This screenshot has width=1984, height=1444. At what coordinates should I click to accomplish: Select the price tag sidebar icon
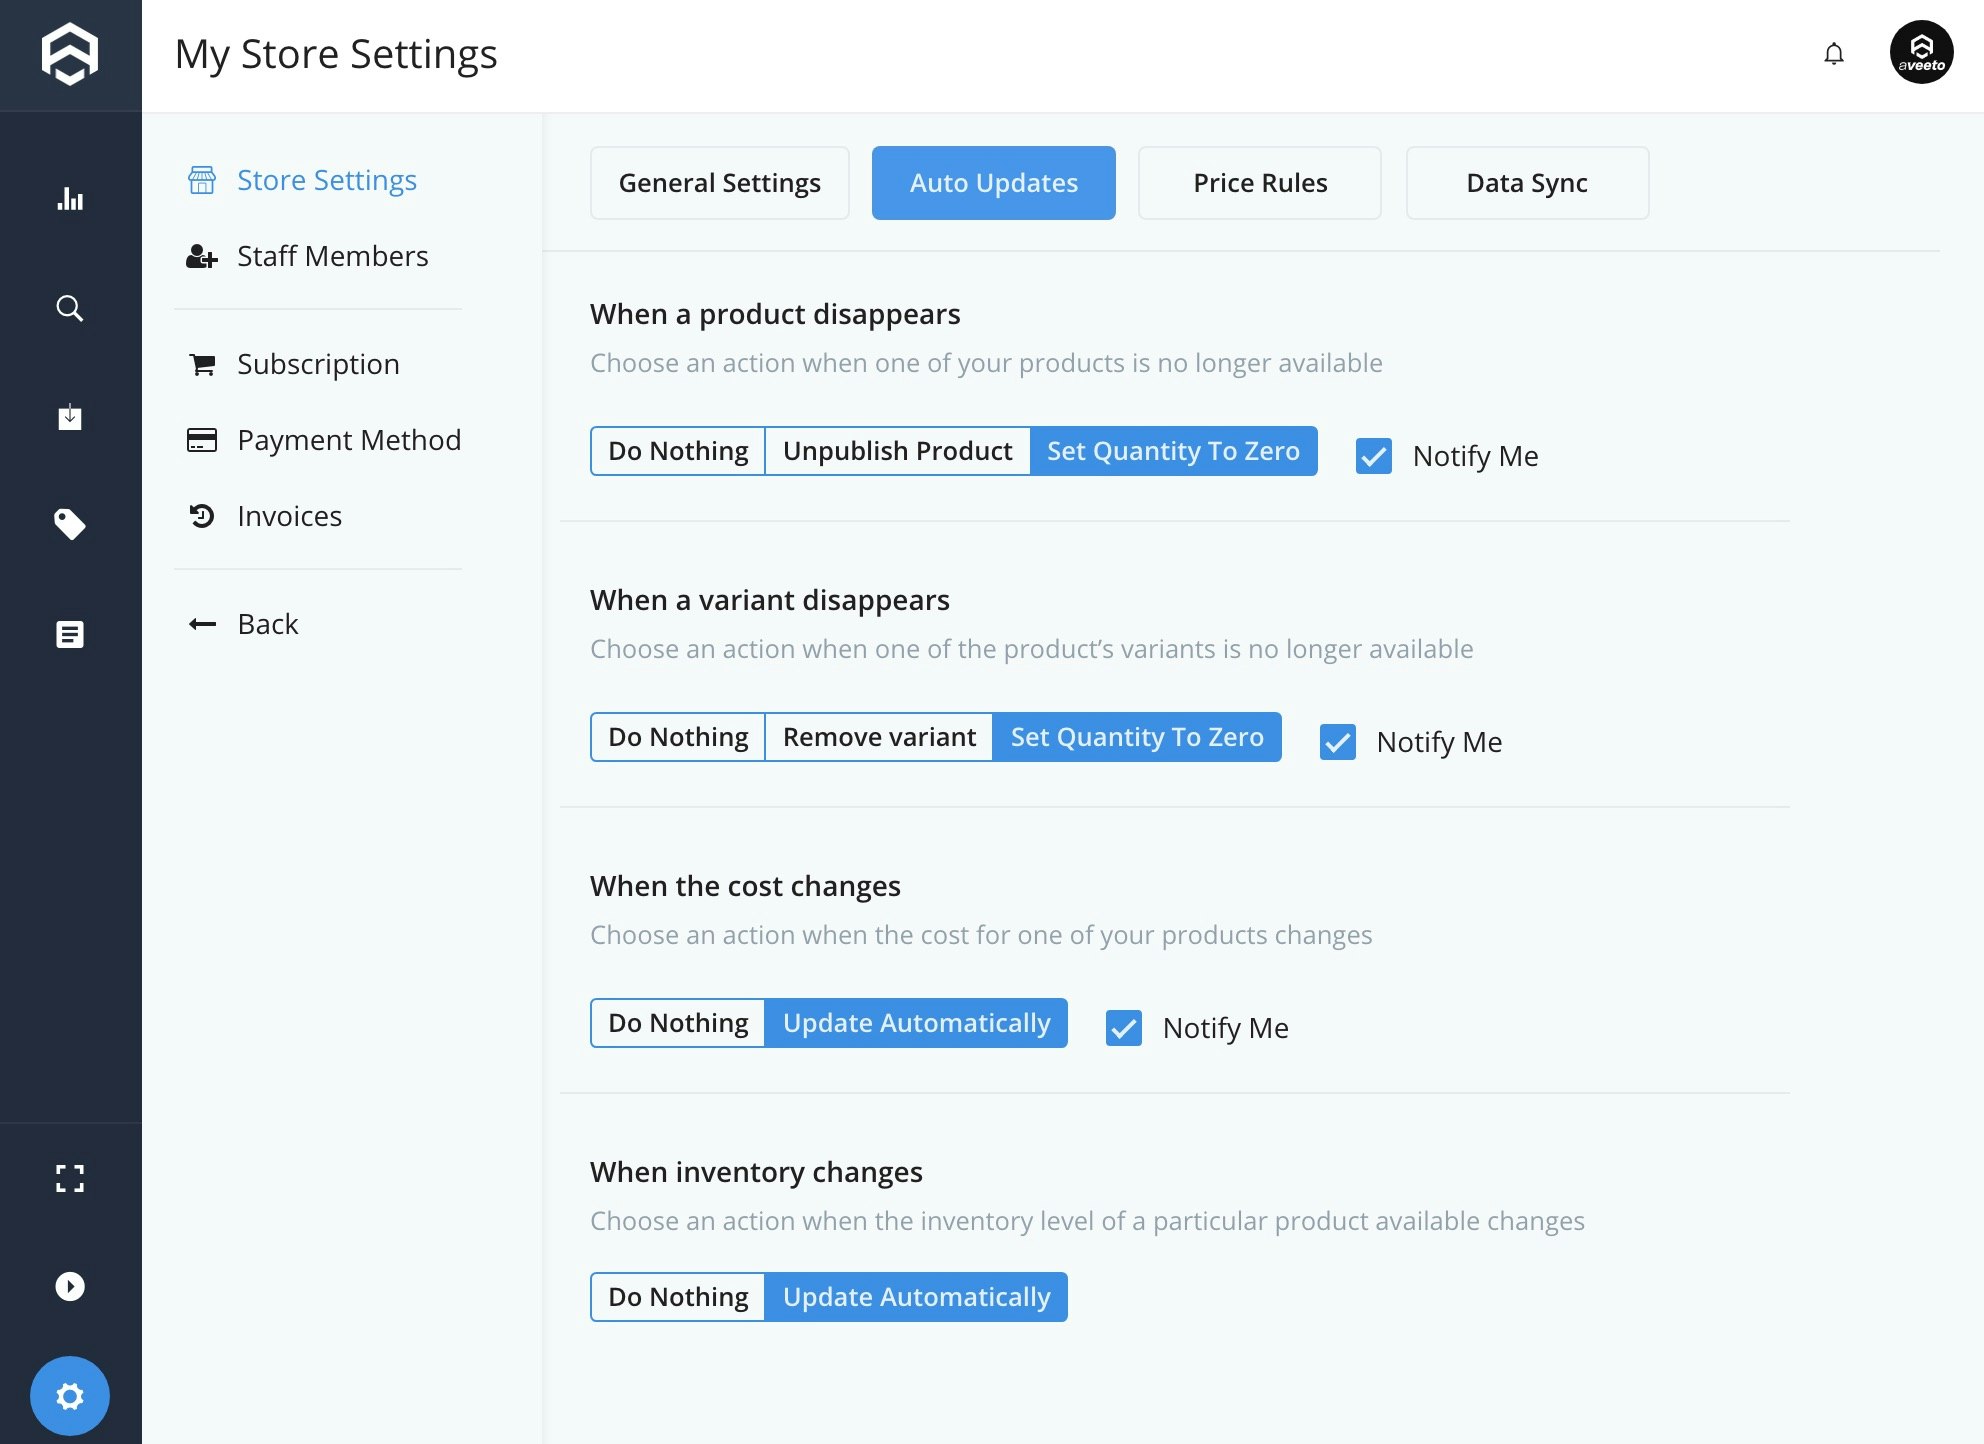70,524
